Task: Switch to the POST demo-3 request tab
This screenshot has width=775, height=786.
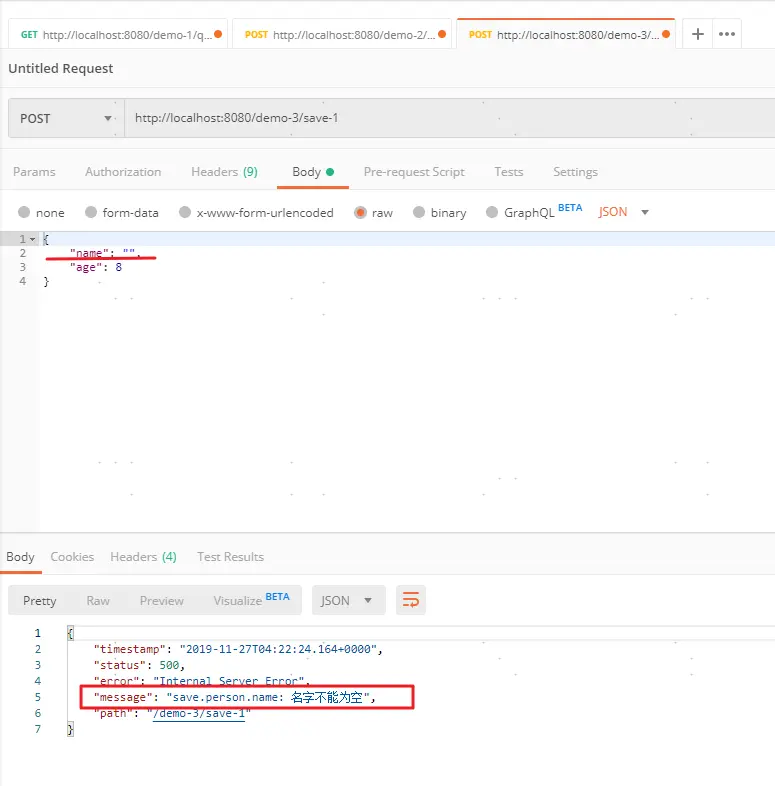Action: pos(566,34)
